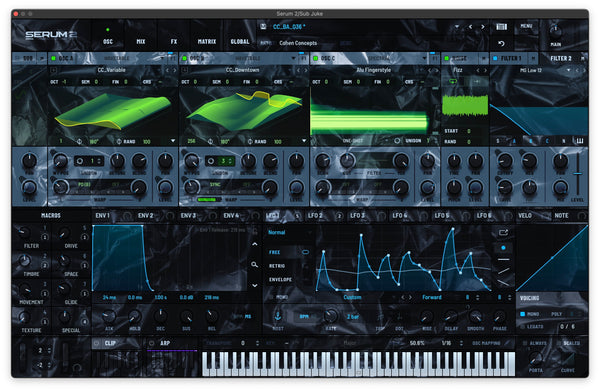Expand the OSC B wavetable options triangle
Viewport: 600px width, 391px height.
coord(304,141)
